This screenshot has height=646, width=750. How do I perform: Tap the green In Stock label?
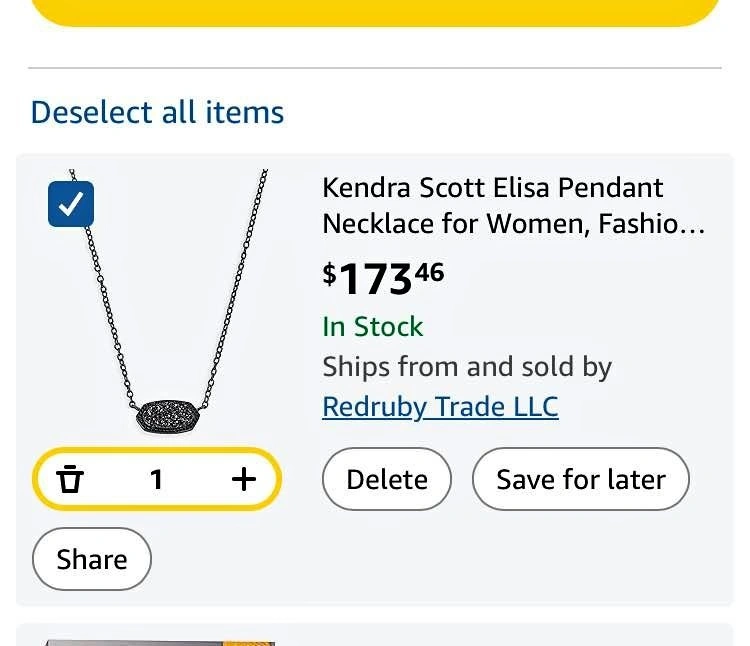pos(372,327)
